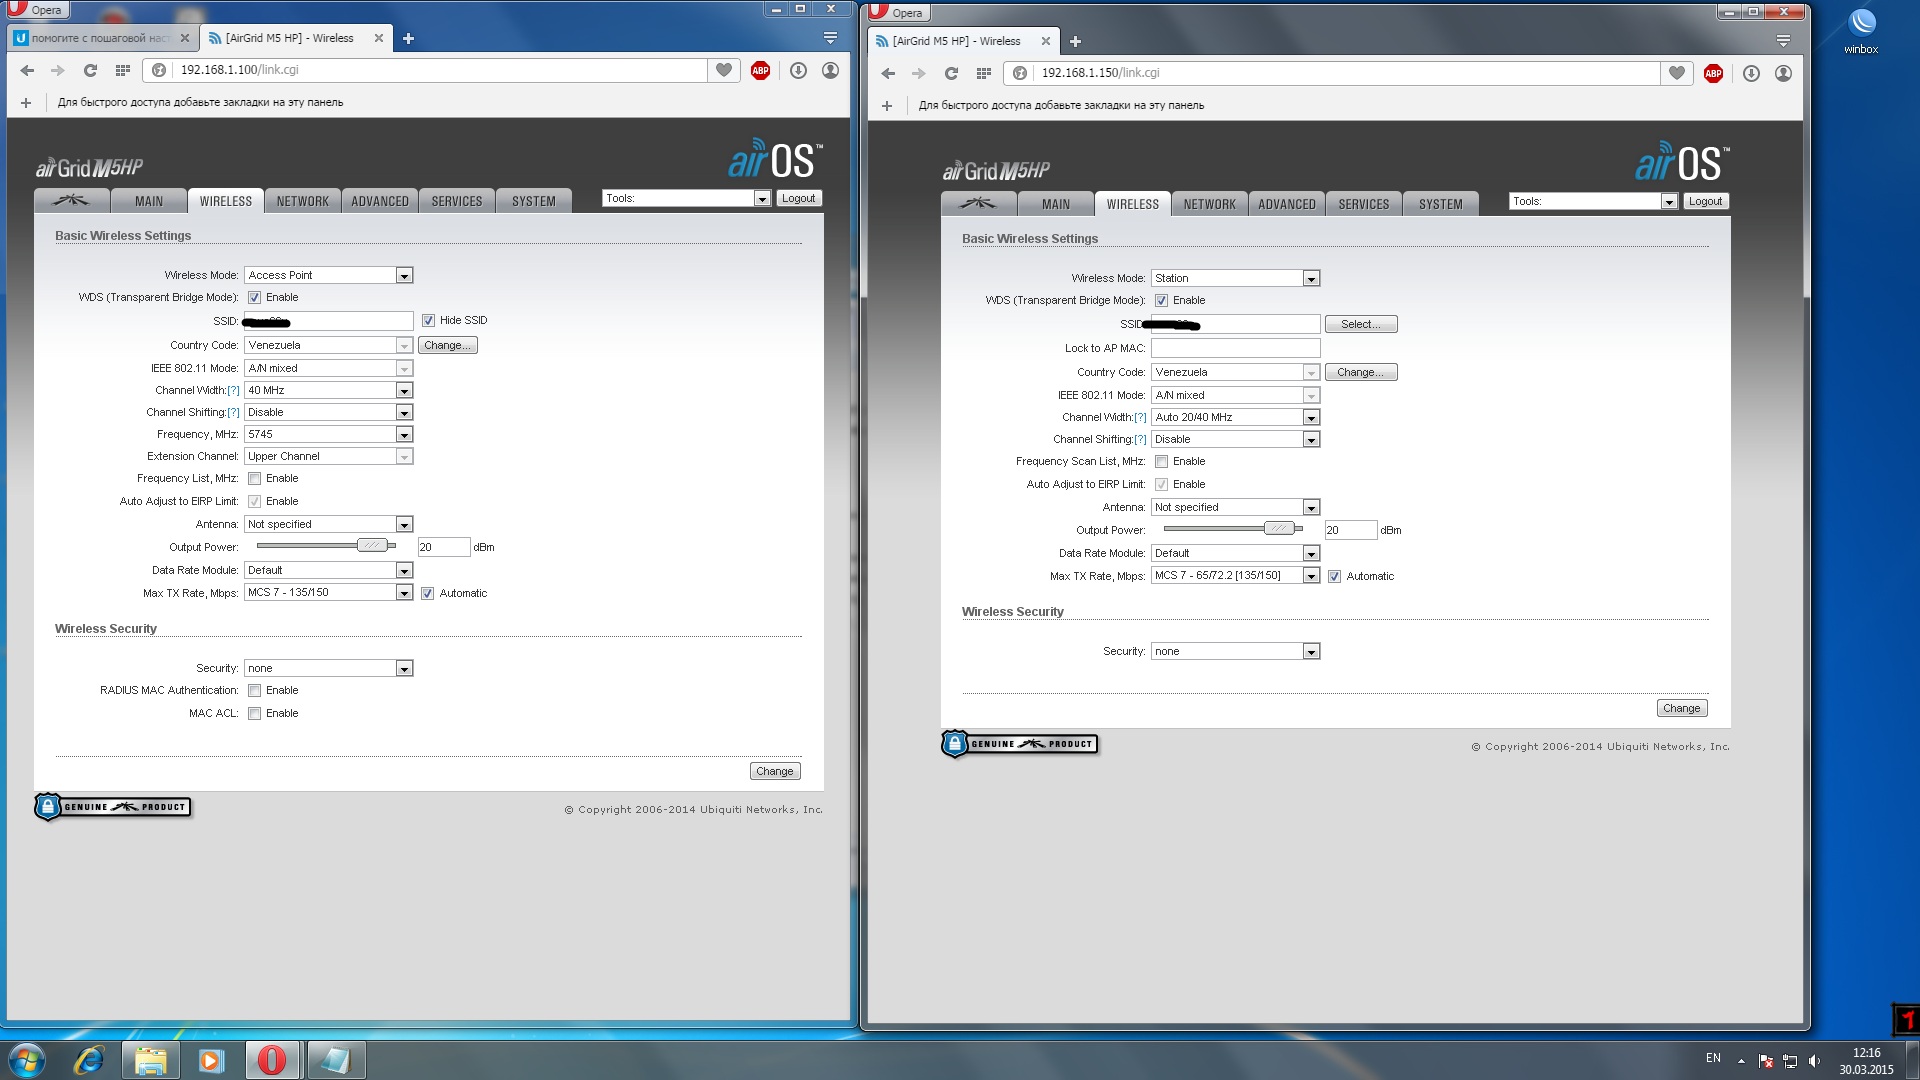Bookmark 192.168.1.100 page with heart icon
Screen dimensions: 1920x1080
click(724, 70)
